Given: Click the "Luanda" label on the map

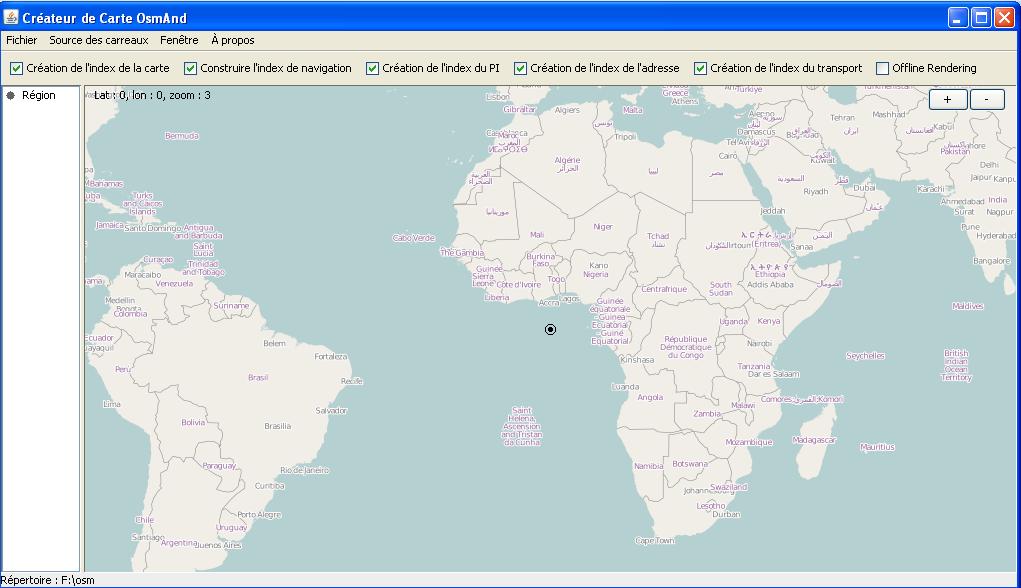Looking at the screenshot, I should coord(625,387).
